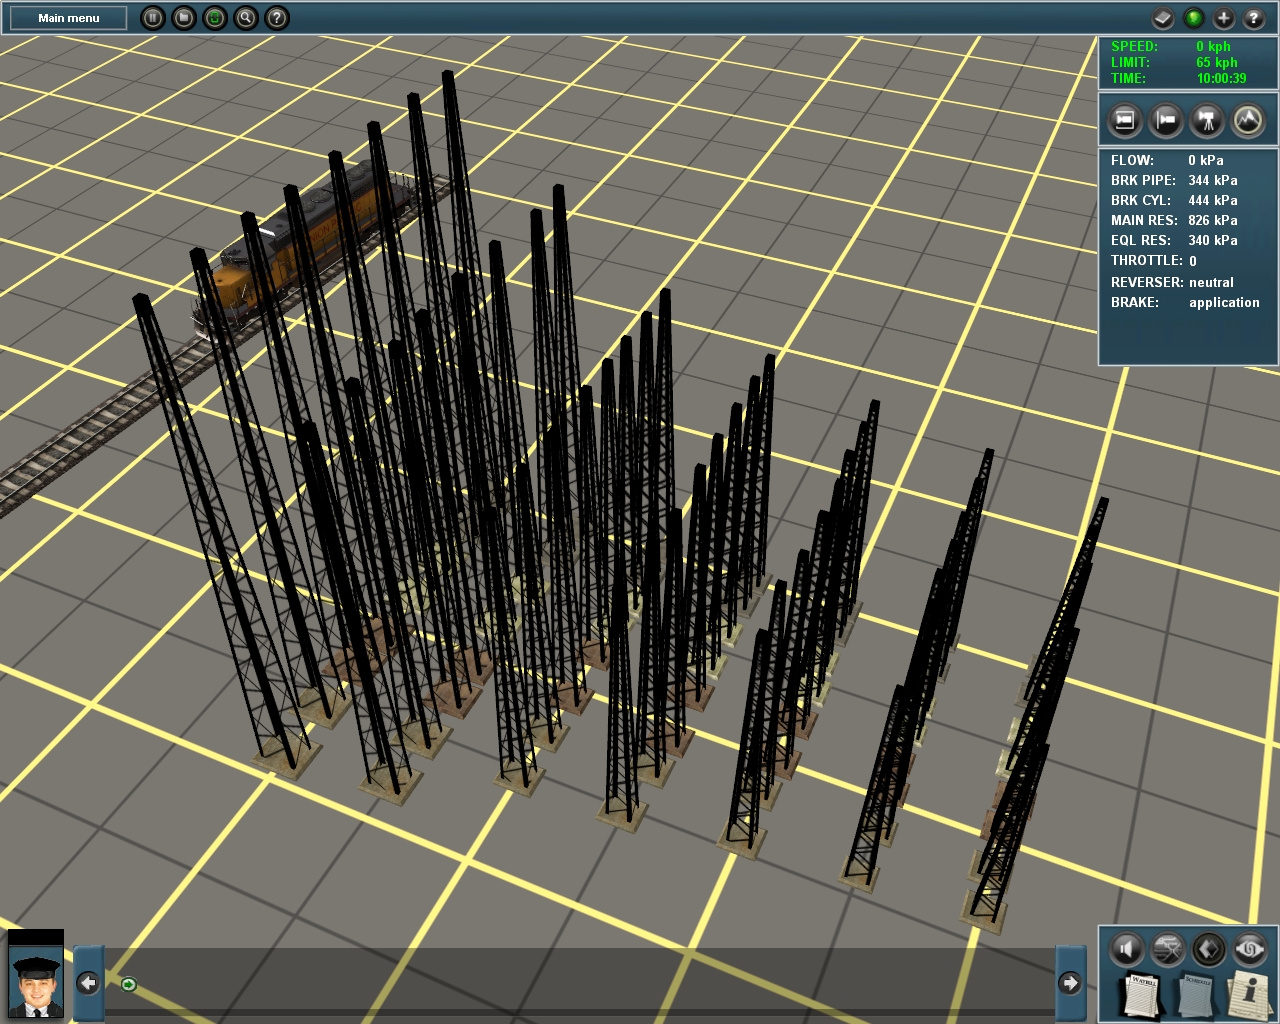Toggle the green indicator light button
This screenshot has width=1280, height=1024.
pyautogui.click(x=1193, y=18)
